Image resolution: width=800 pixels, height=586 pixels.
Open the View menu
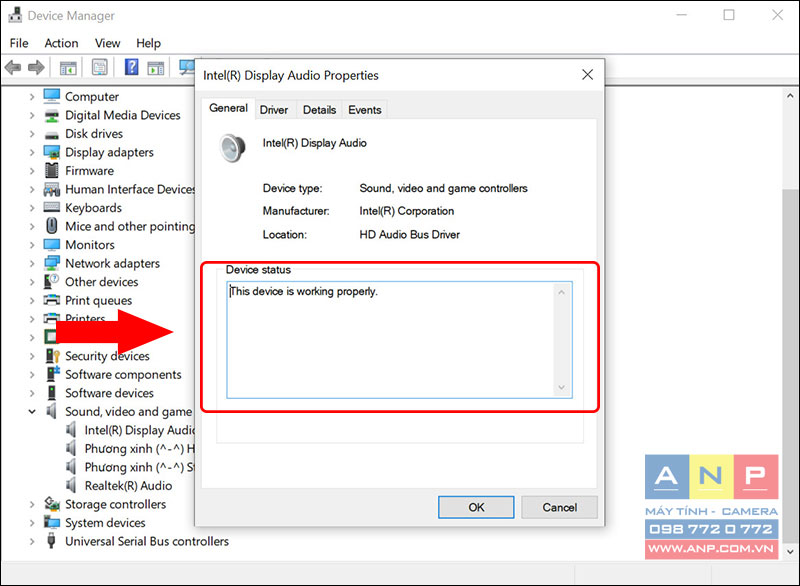[x=107, y=43]
